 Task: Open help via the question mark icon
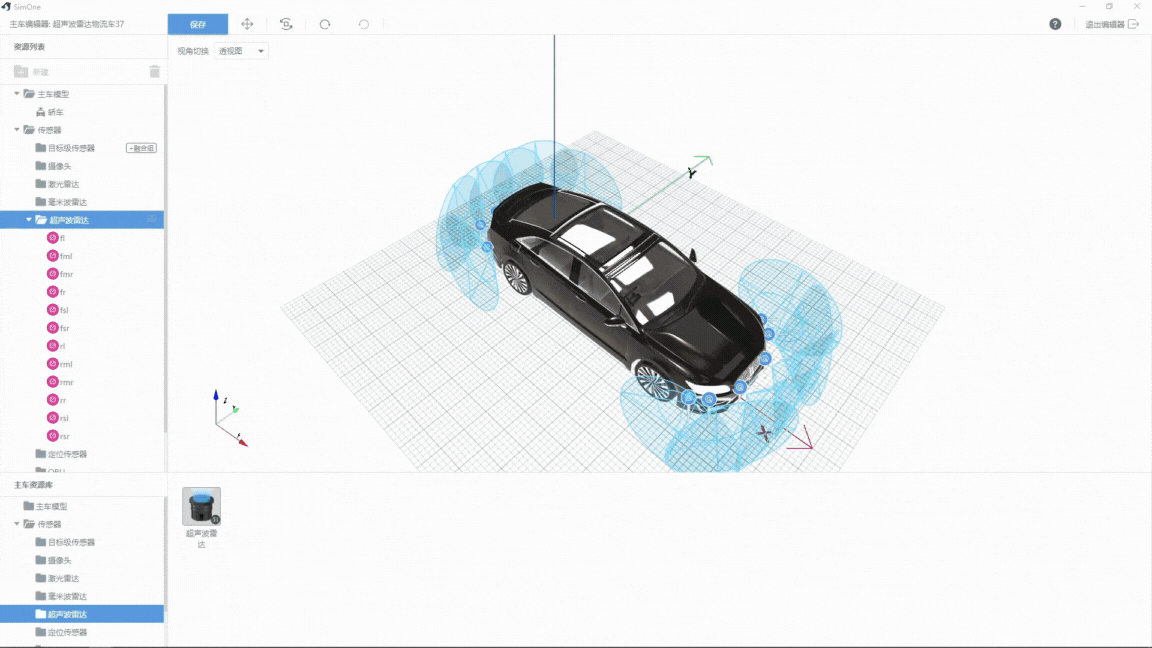[x=1055, y=24]
